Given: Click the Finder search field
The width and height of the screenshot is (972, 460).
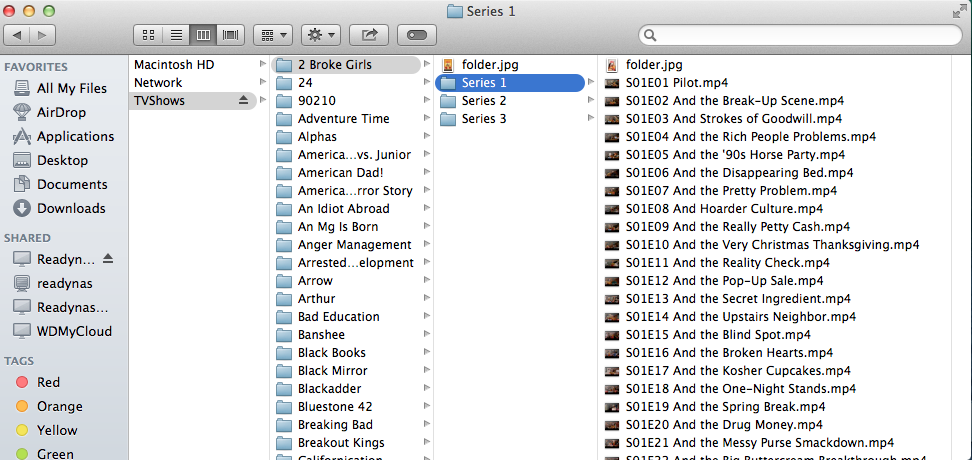Looking at the screenshot, I should [x=800, y=35].
